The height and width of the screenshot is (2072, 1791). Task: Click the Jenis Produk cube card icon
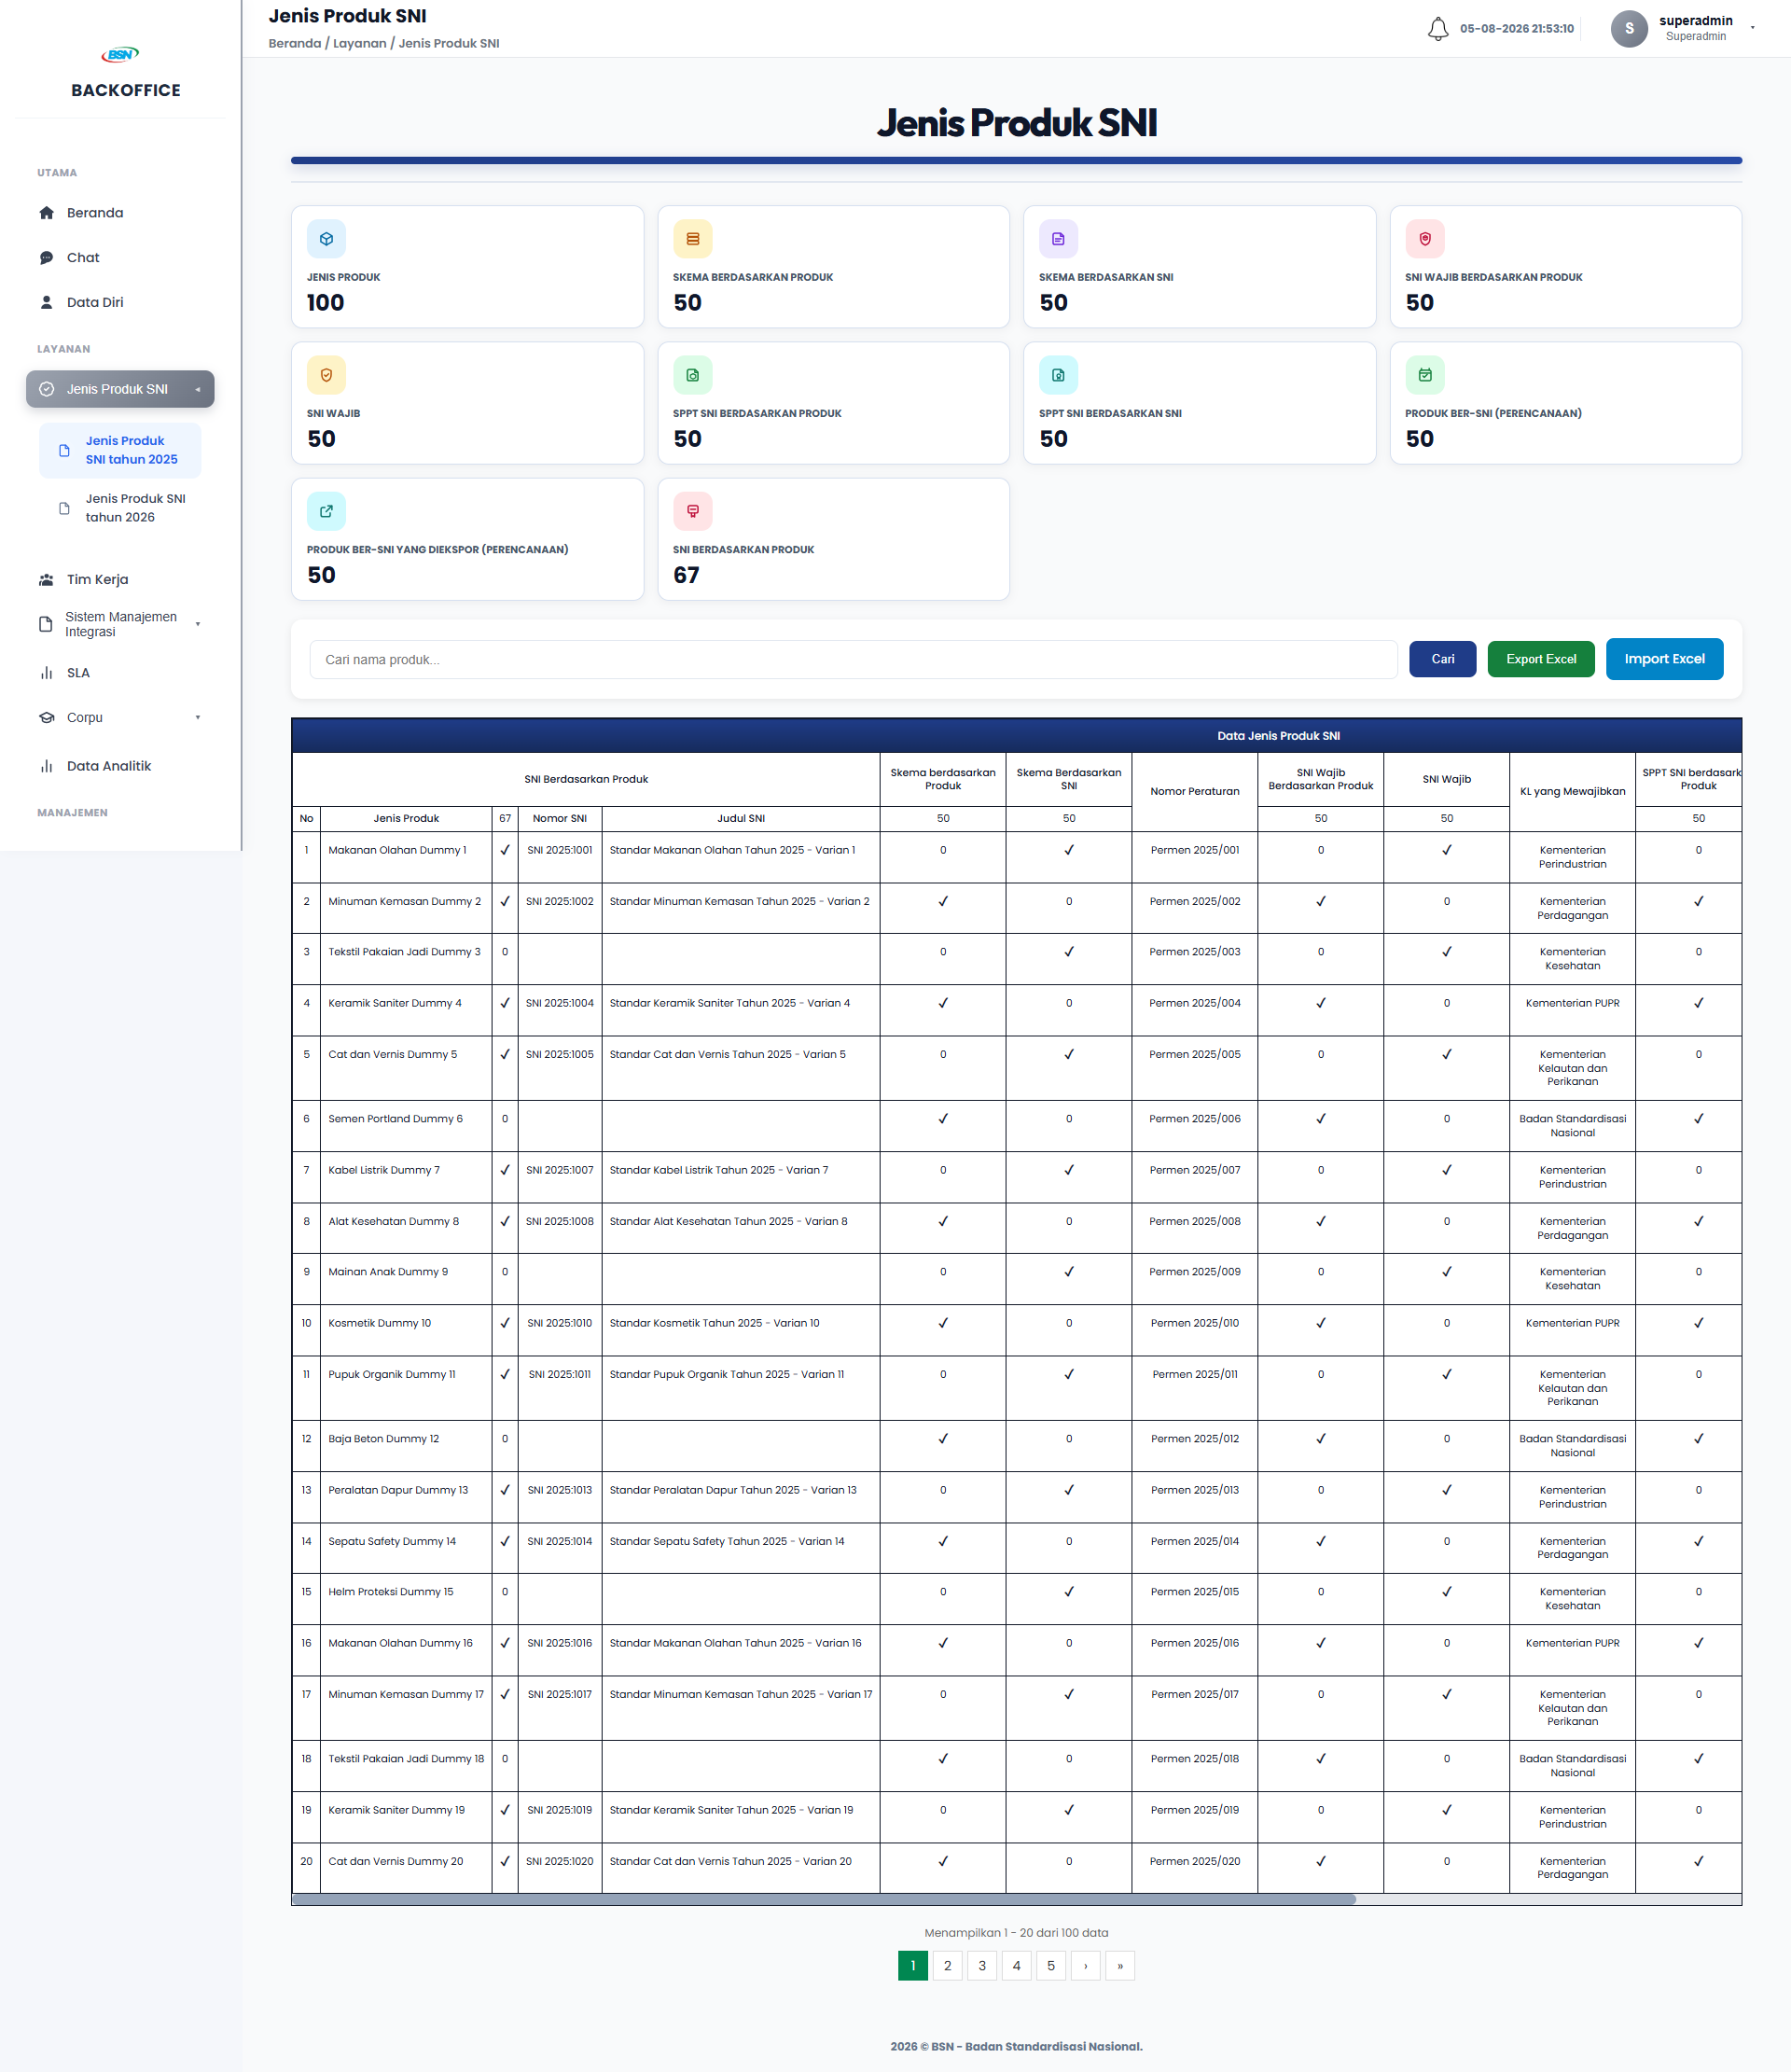[x=326, y=239]
